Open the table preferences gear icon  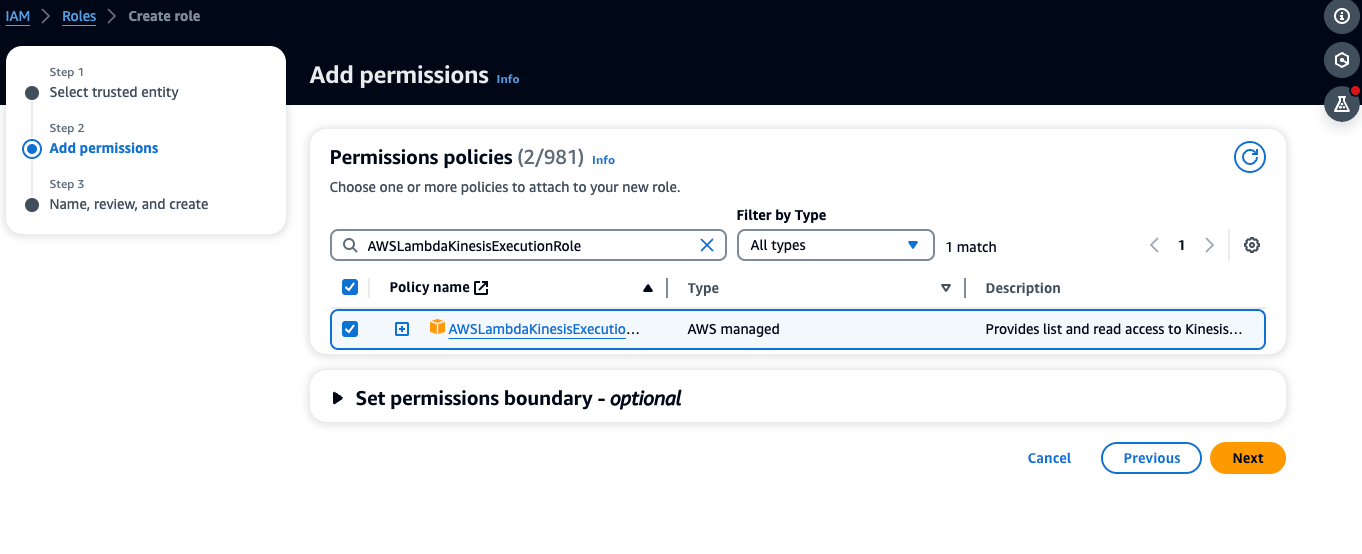pos(1251,245)
